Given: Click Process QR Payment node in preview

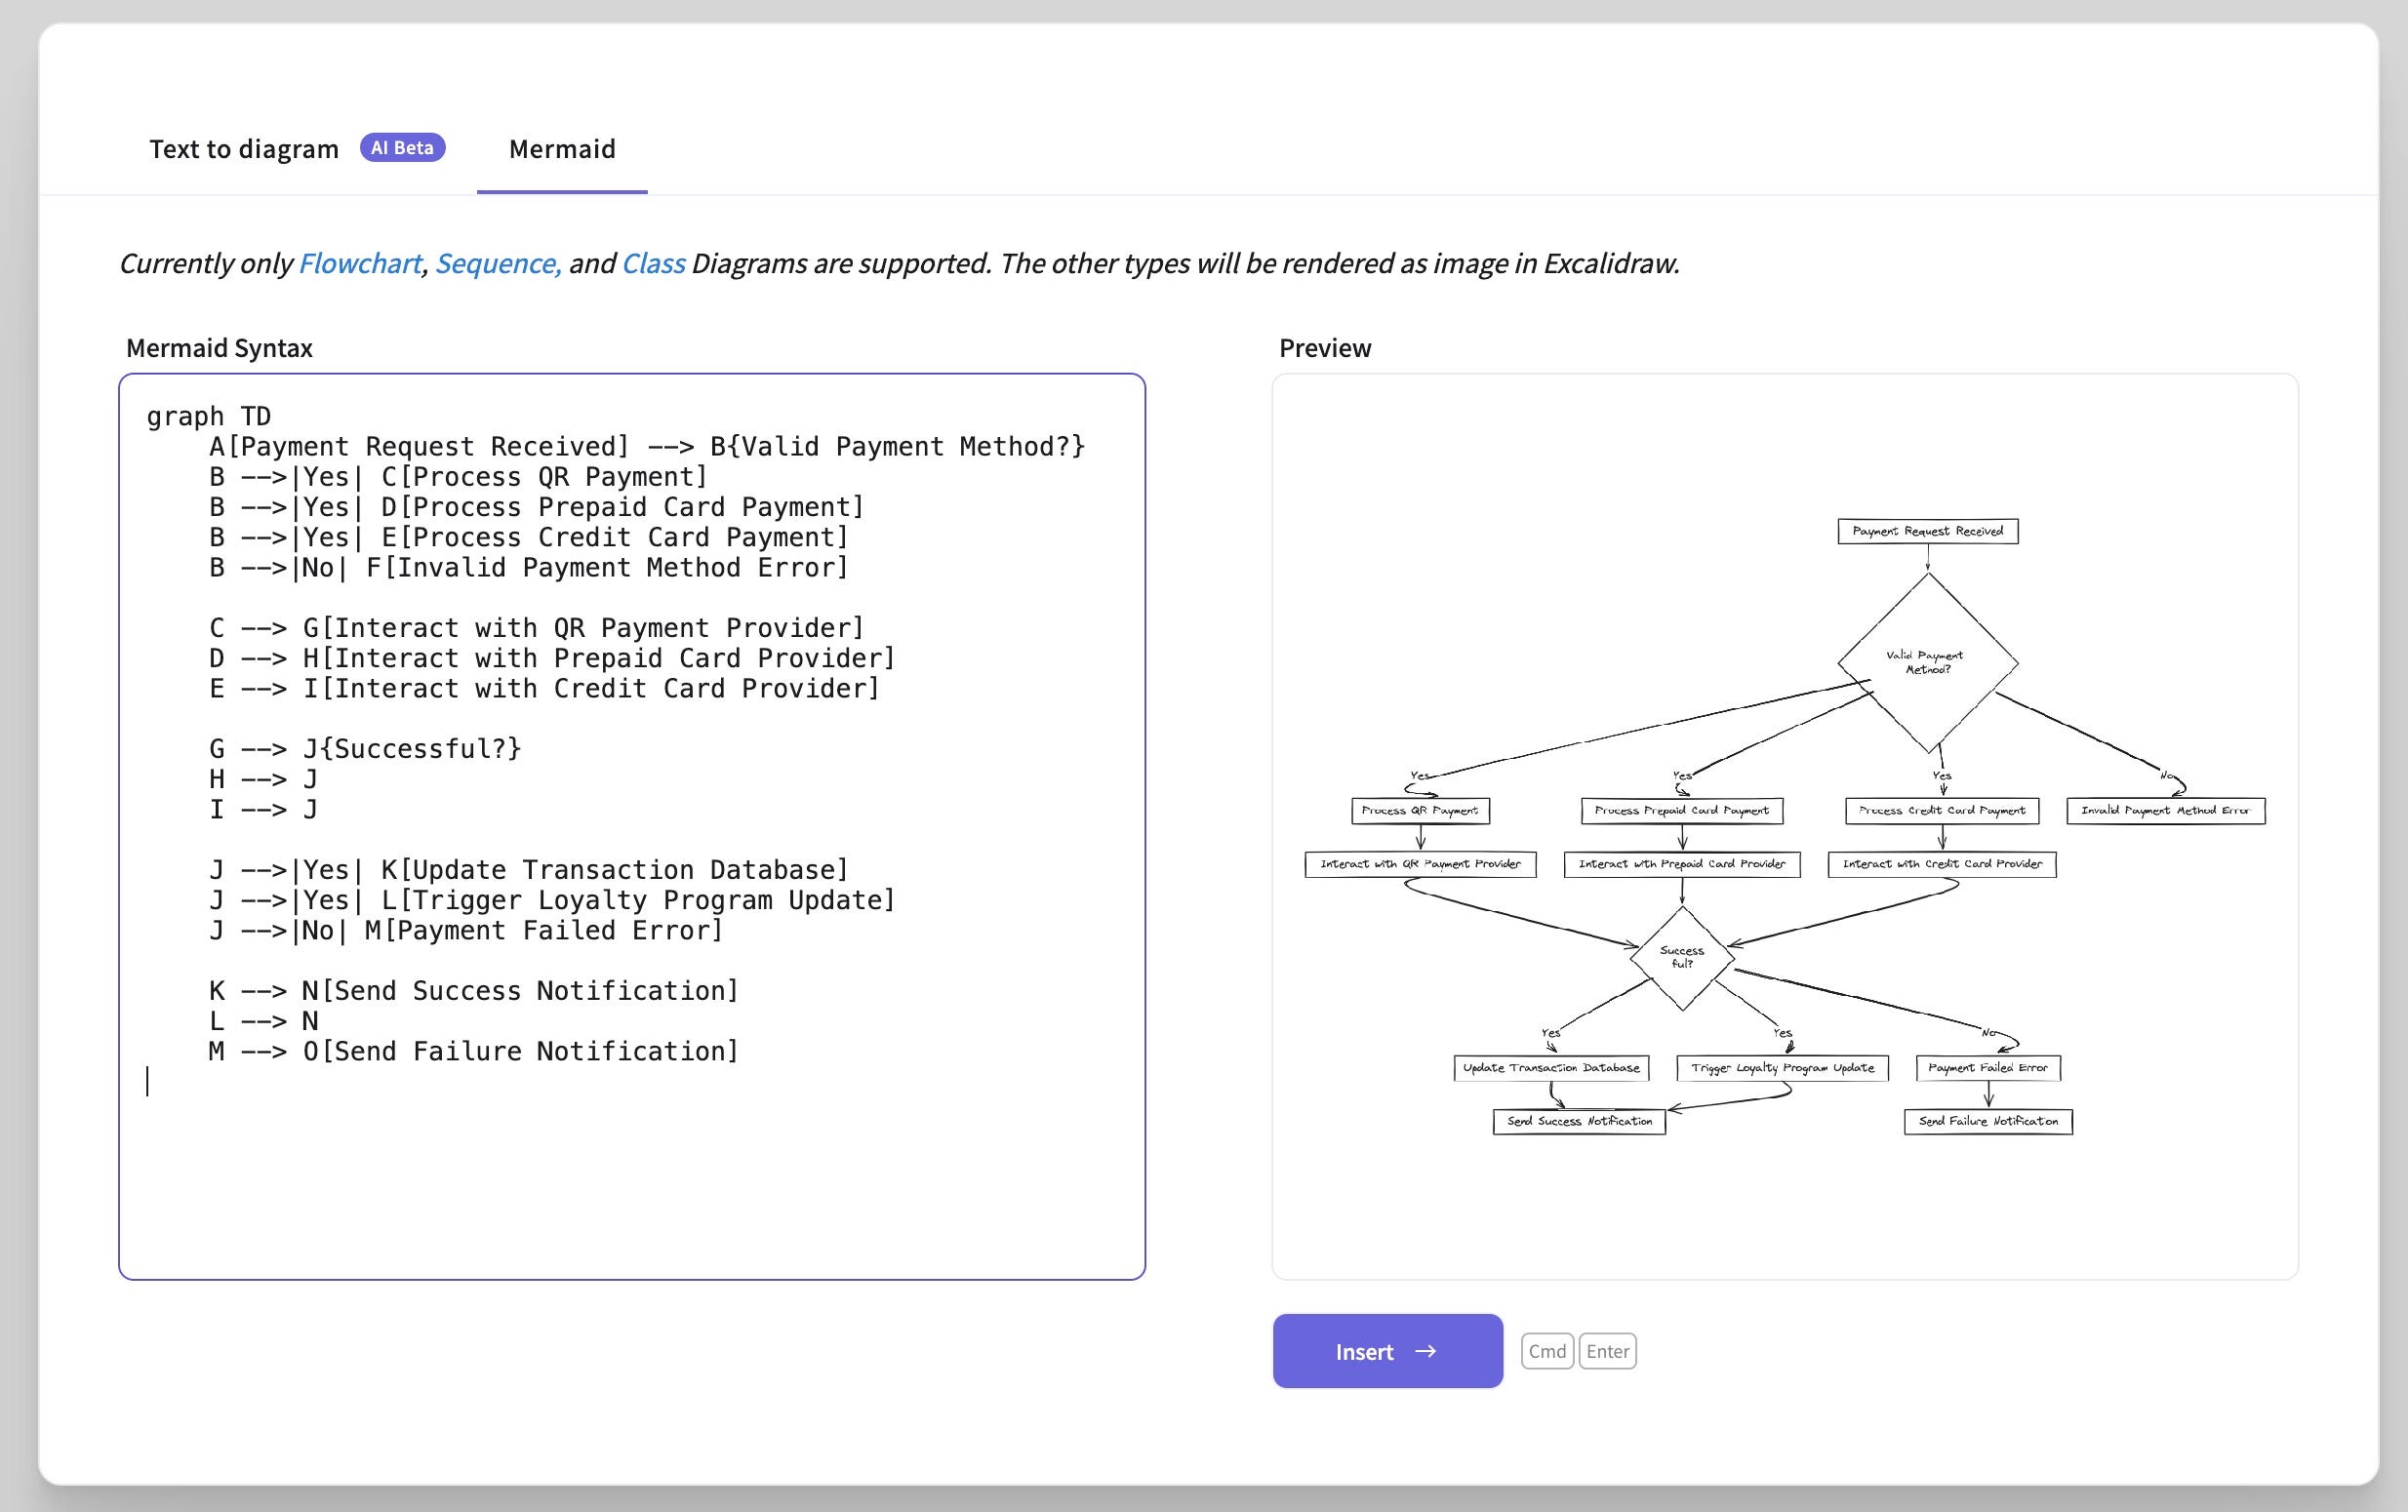Looking at the screenshot, I should (x=1419, y=811).
